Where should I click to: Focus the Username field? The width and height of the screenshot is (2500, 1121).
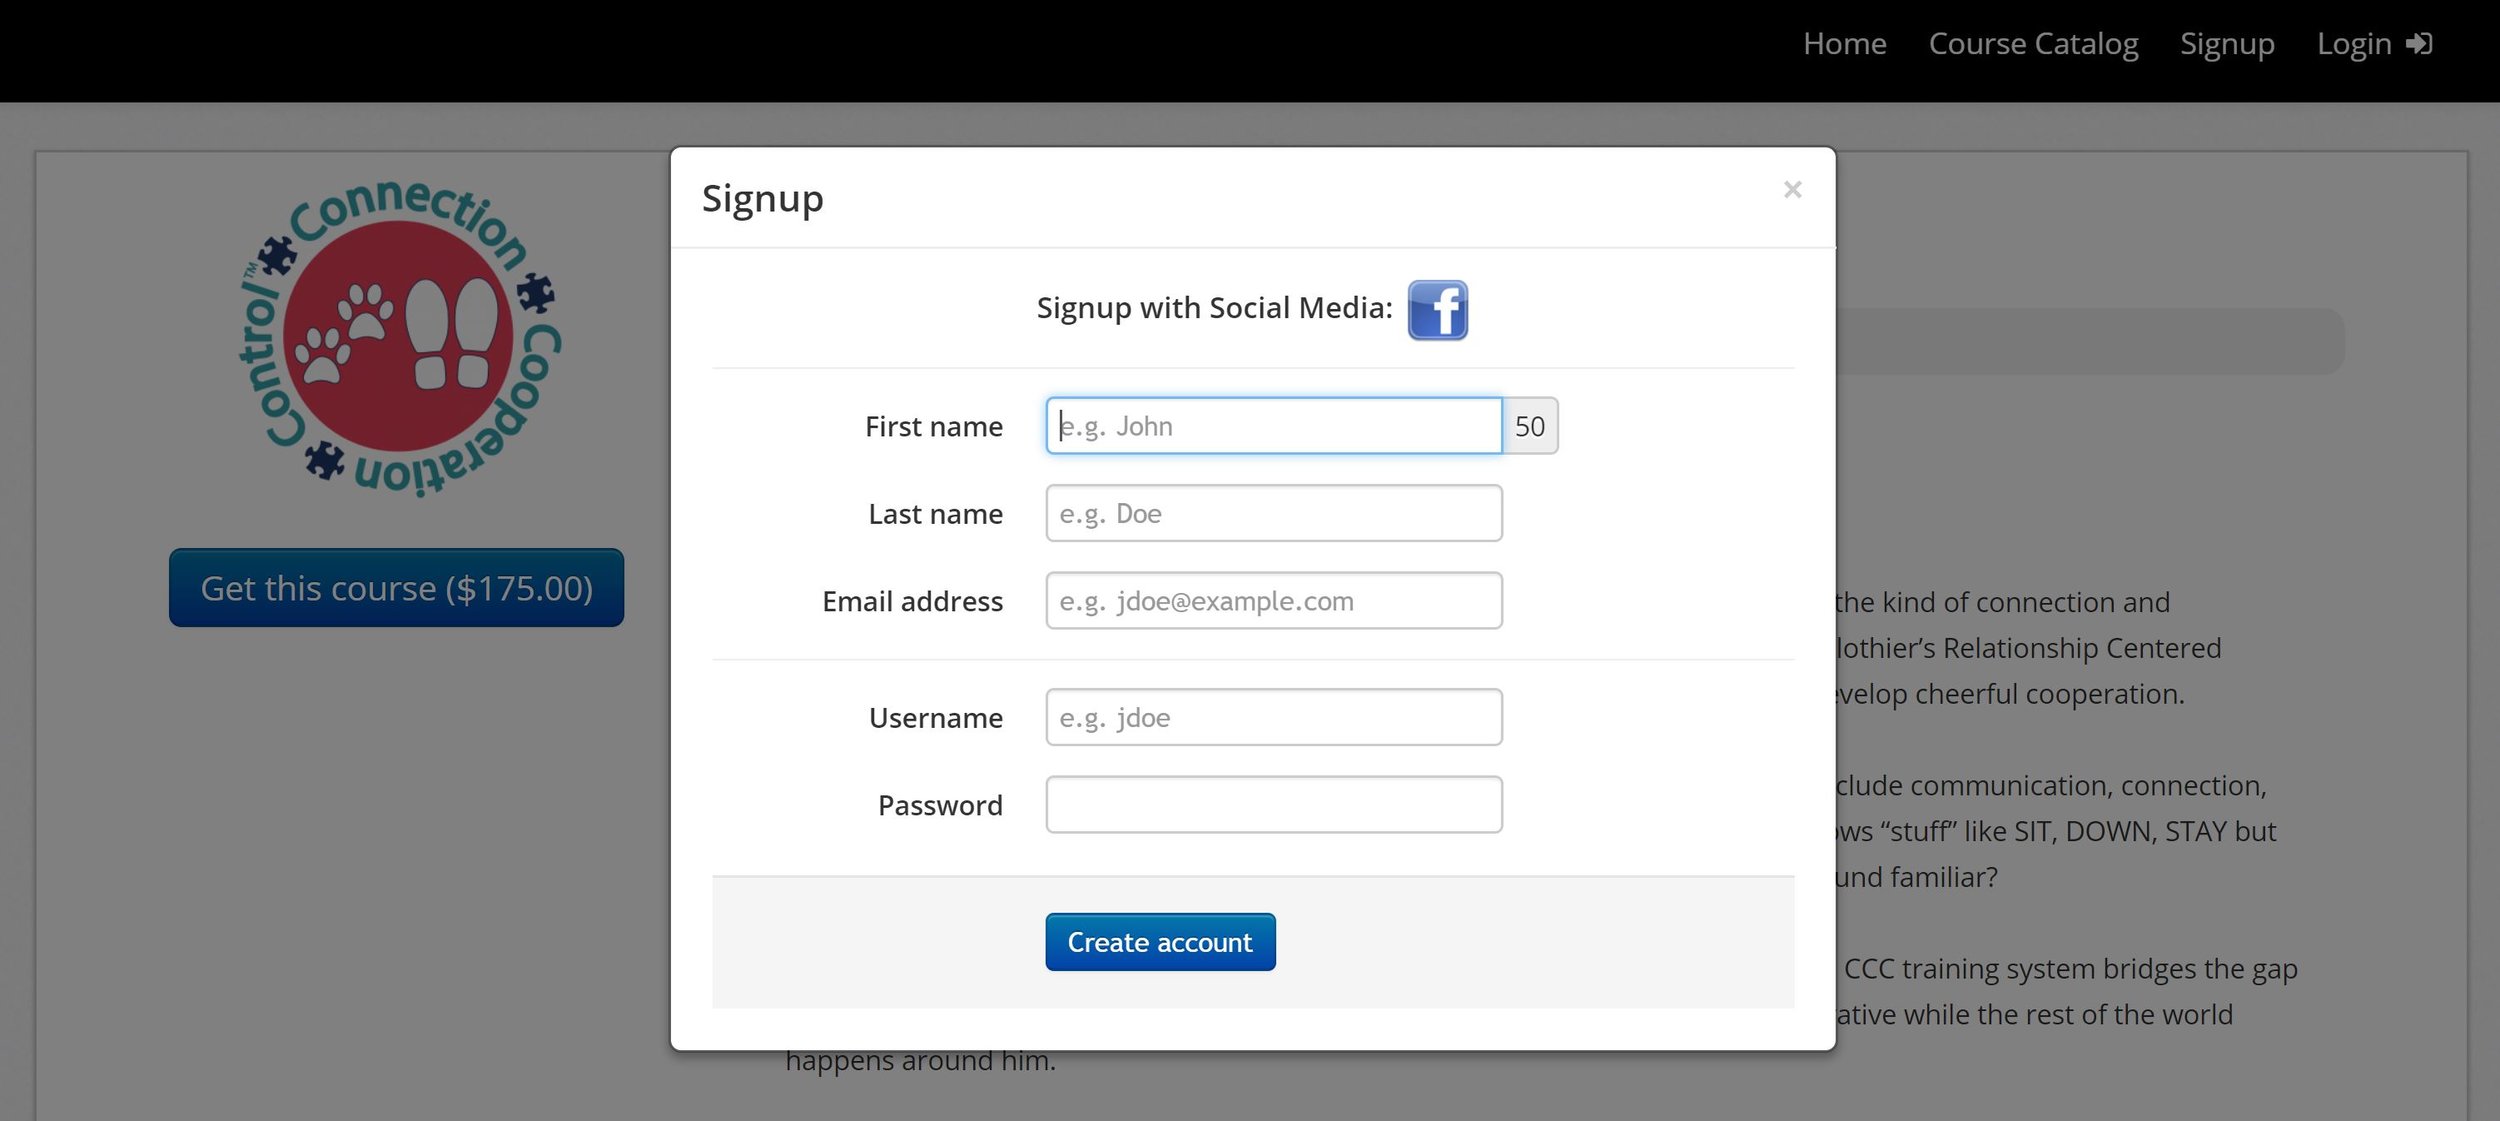1273,717
